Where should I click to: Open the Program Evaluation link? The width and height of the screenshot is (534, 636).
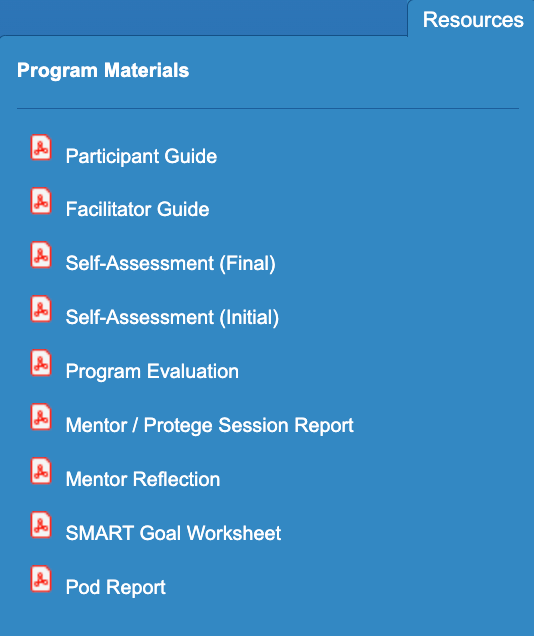152,371
